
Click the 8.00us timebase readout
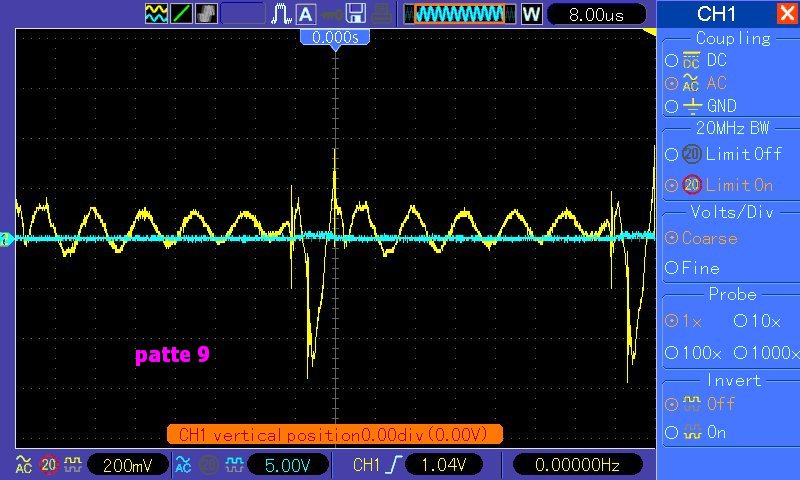(594, 14)
